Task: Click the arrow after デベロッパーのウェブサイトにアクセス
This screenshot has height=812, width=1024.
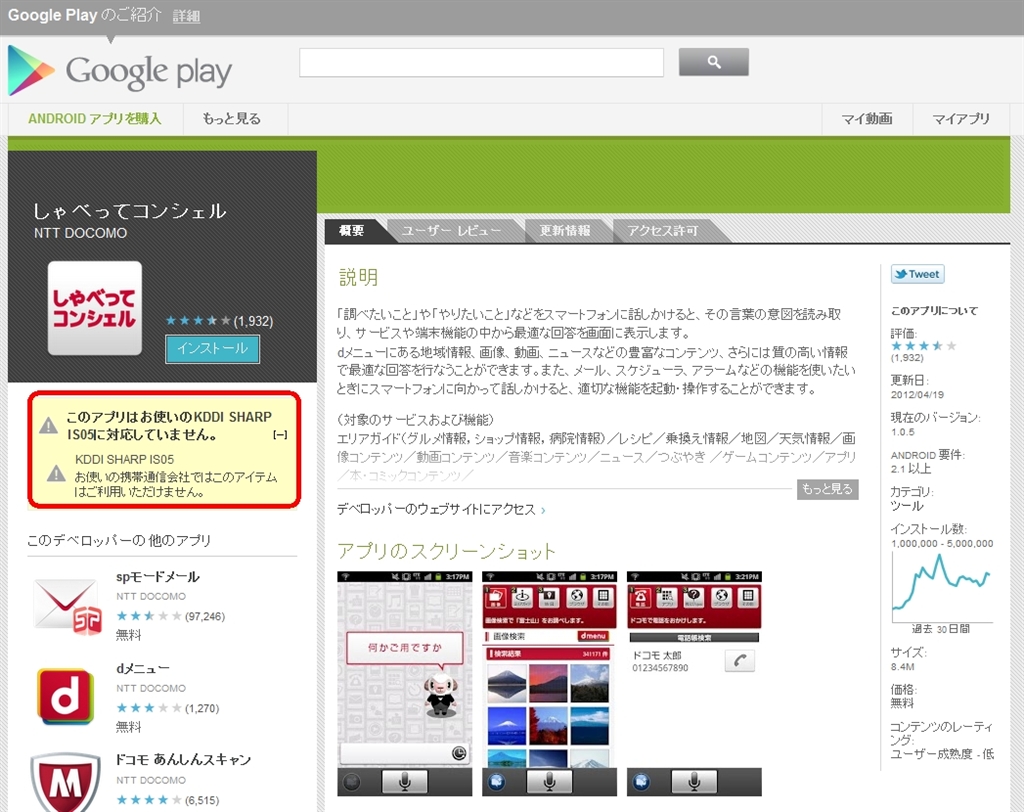Action: 543,510
